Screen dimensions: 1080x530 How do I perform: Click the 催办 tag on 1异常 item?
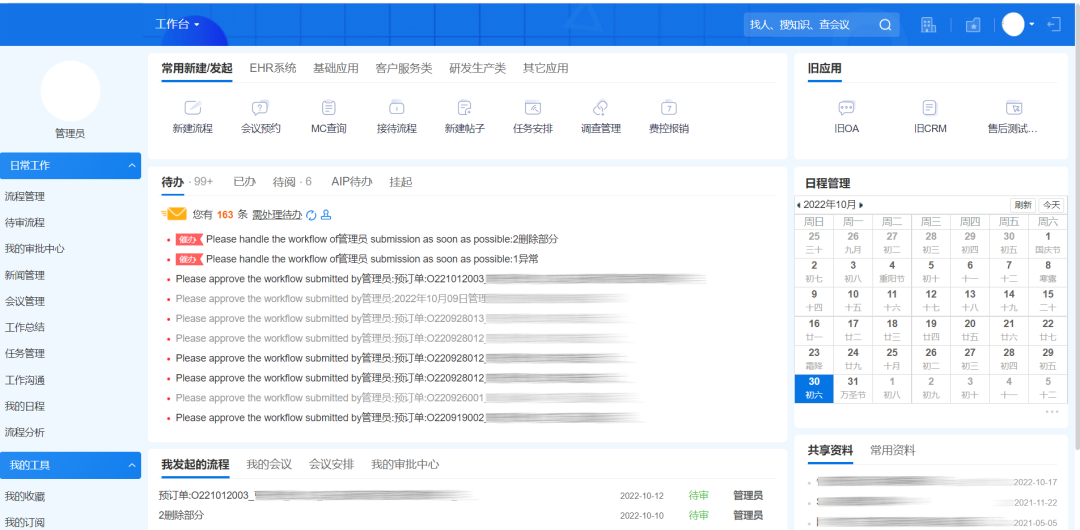[189, 259]
